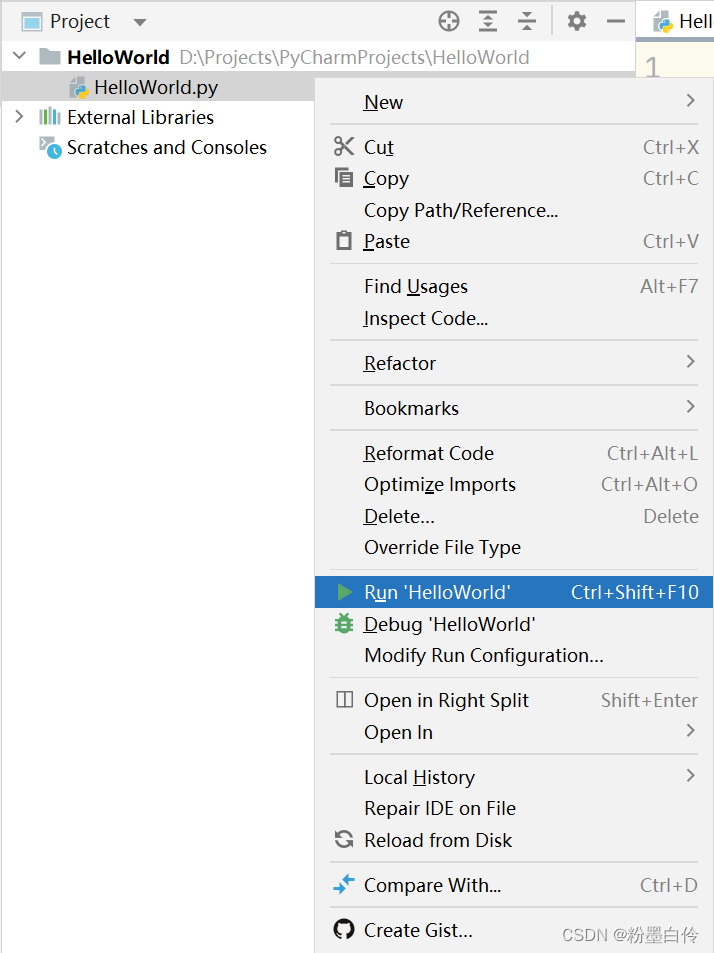Run 'HelloWorld' from the context menu

pos(514,592)
